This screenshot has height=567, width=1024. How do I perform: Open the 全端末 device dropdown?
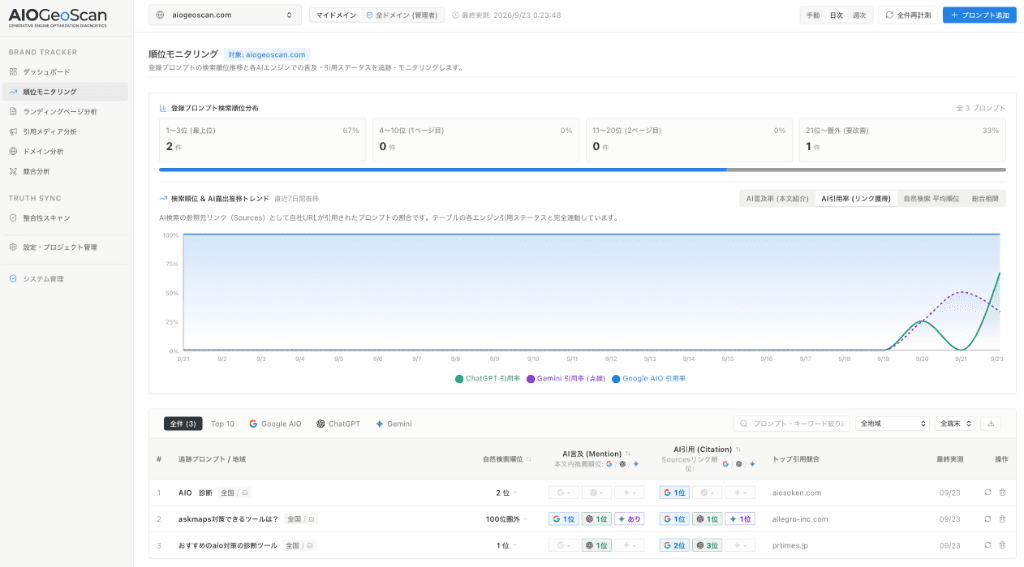pyautogui.click(x=955, y=423)
